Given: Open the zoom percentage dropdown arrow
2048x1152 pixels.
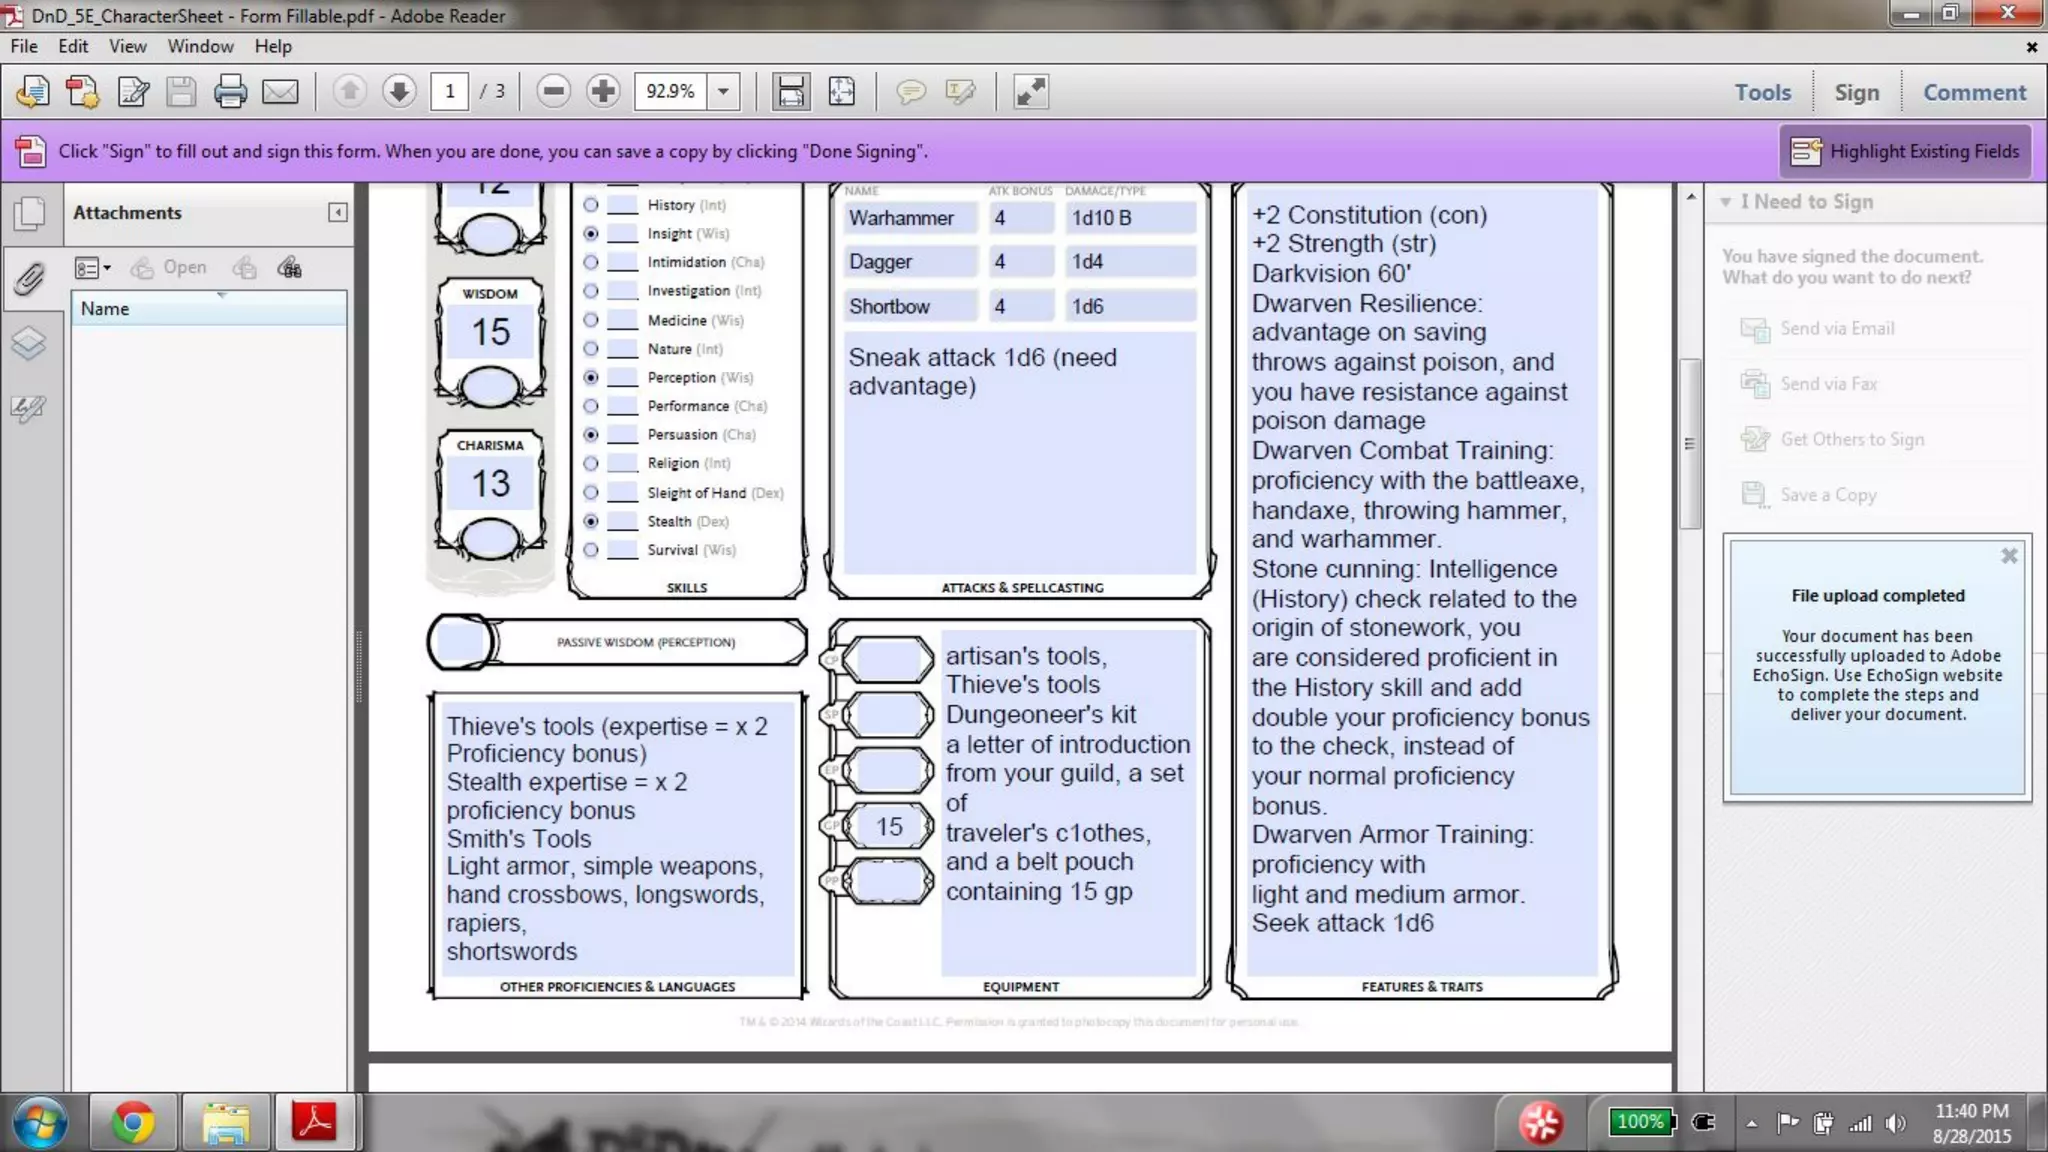Looking at the screenshot, I should coord(723,92).
